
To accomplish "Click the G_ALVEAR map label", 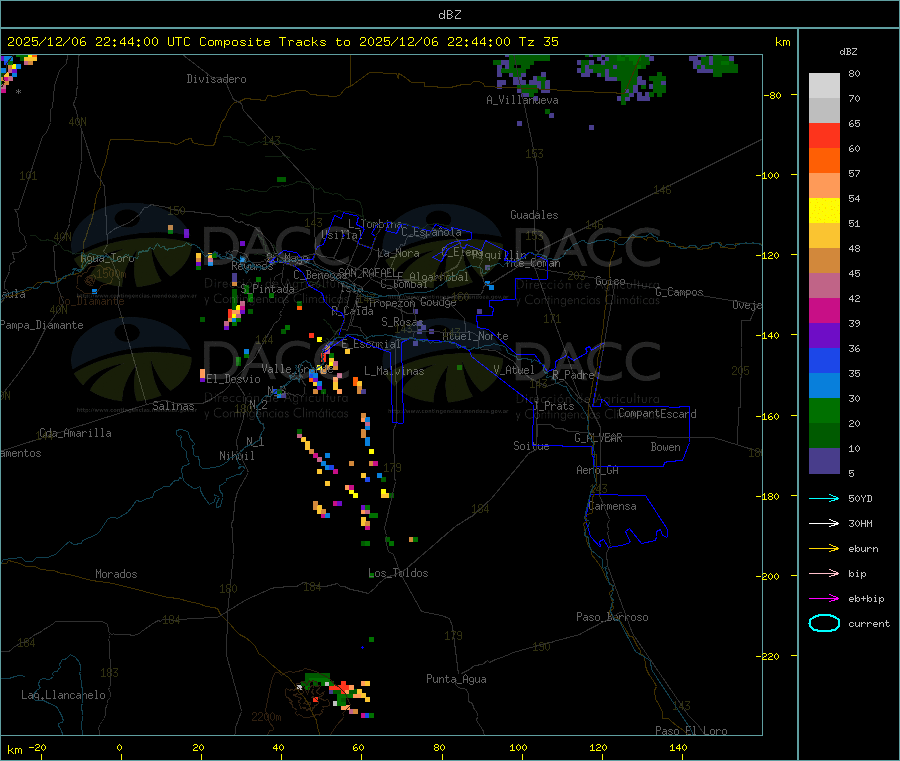I will (598, 438).
